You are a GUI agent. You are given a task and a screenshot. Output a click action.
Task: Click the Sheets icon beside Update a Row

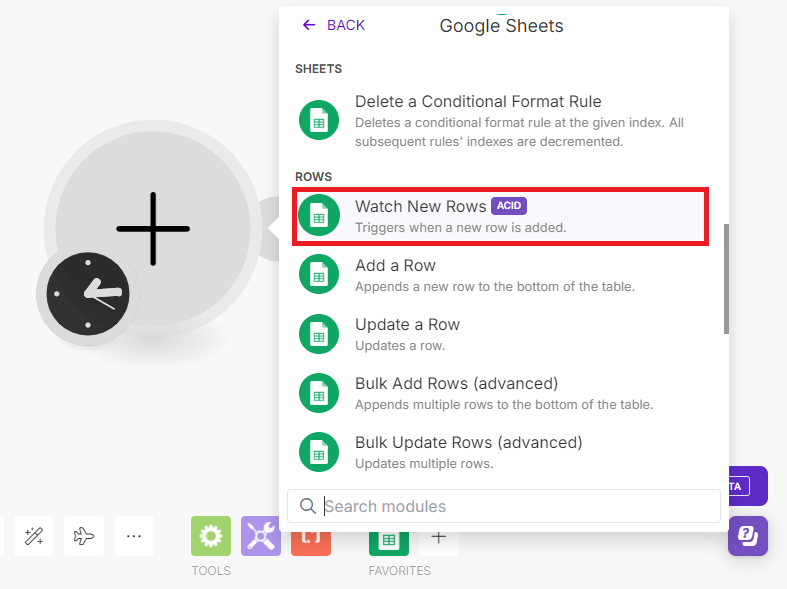point(319,334)
